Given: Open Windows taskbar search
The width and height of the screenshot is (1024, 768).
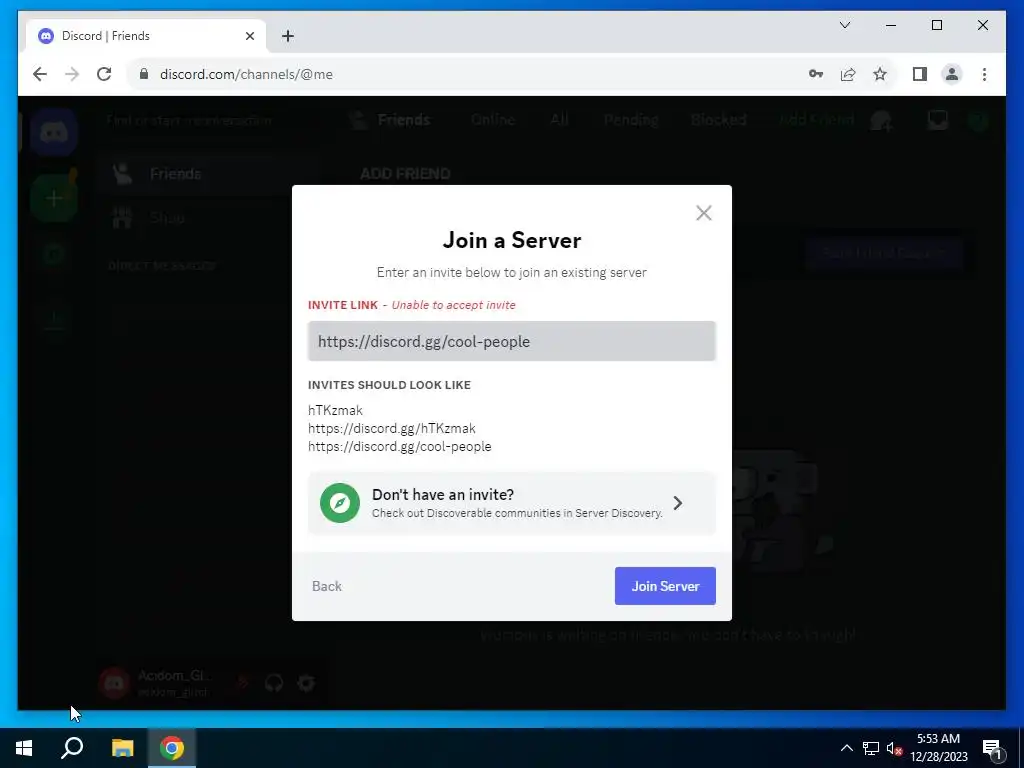Looking at the screenshot, I should (x=72, y=748).
